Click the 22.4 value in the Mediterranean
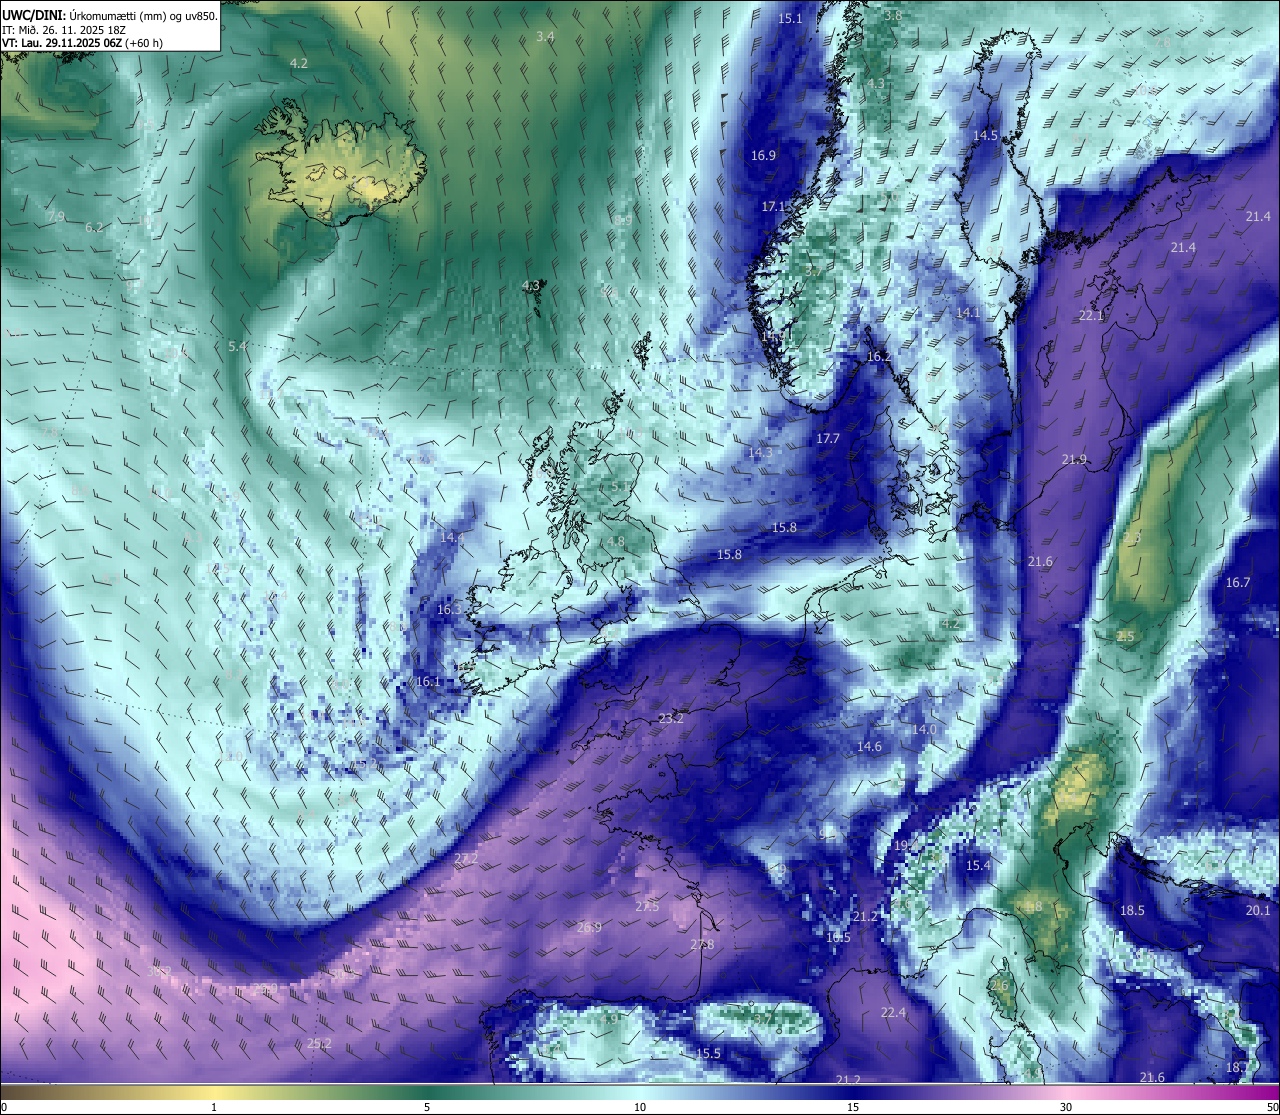The image size is (1280, 1115). coord(893,1012)
